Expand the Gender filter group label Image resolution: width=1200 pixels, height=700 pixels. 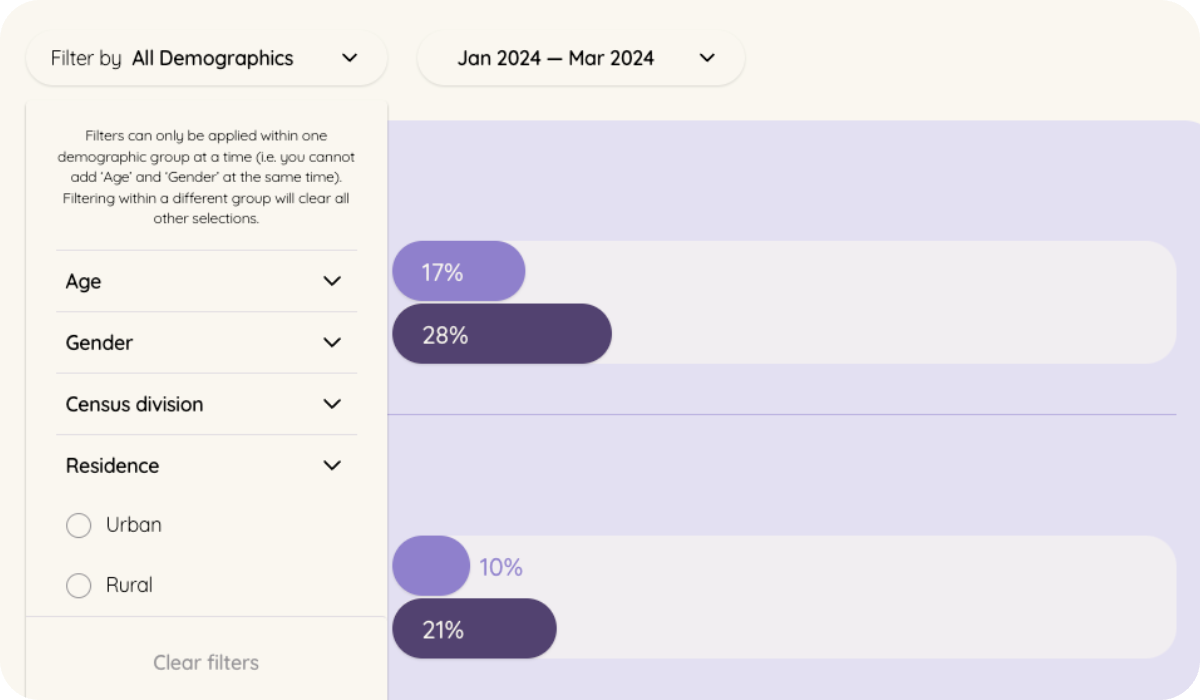[99, 343]
